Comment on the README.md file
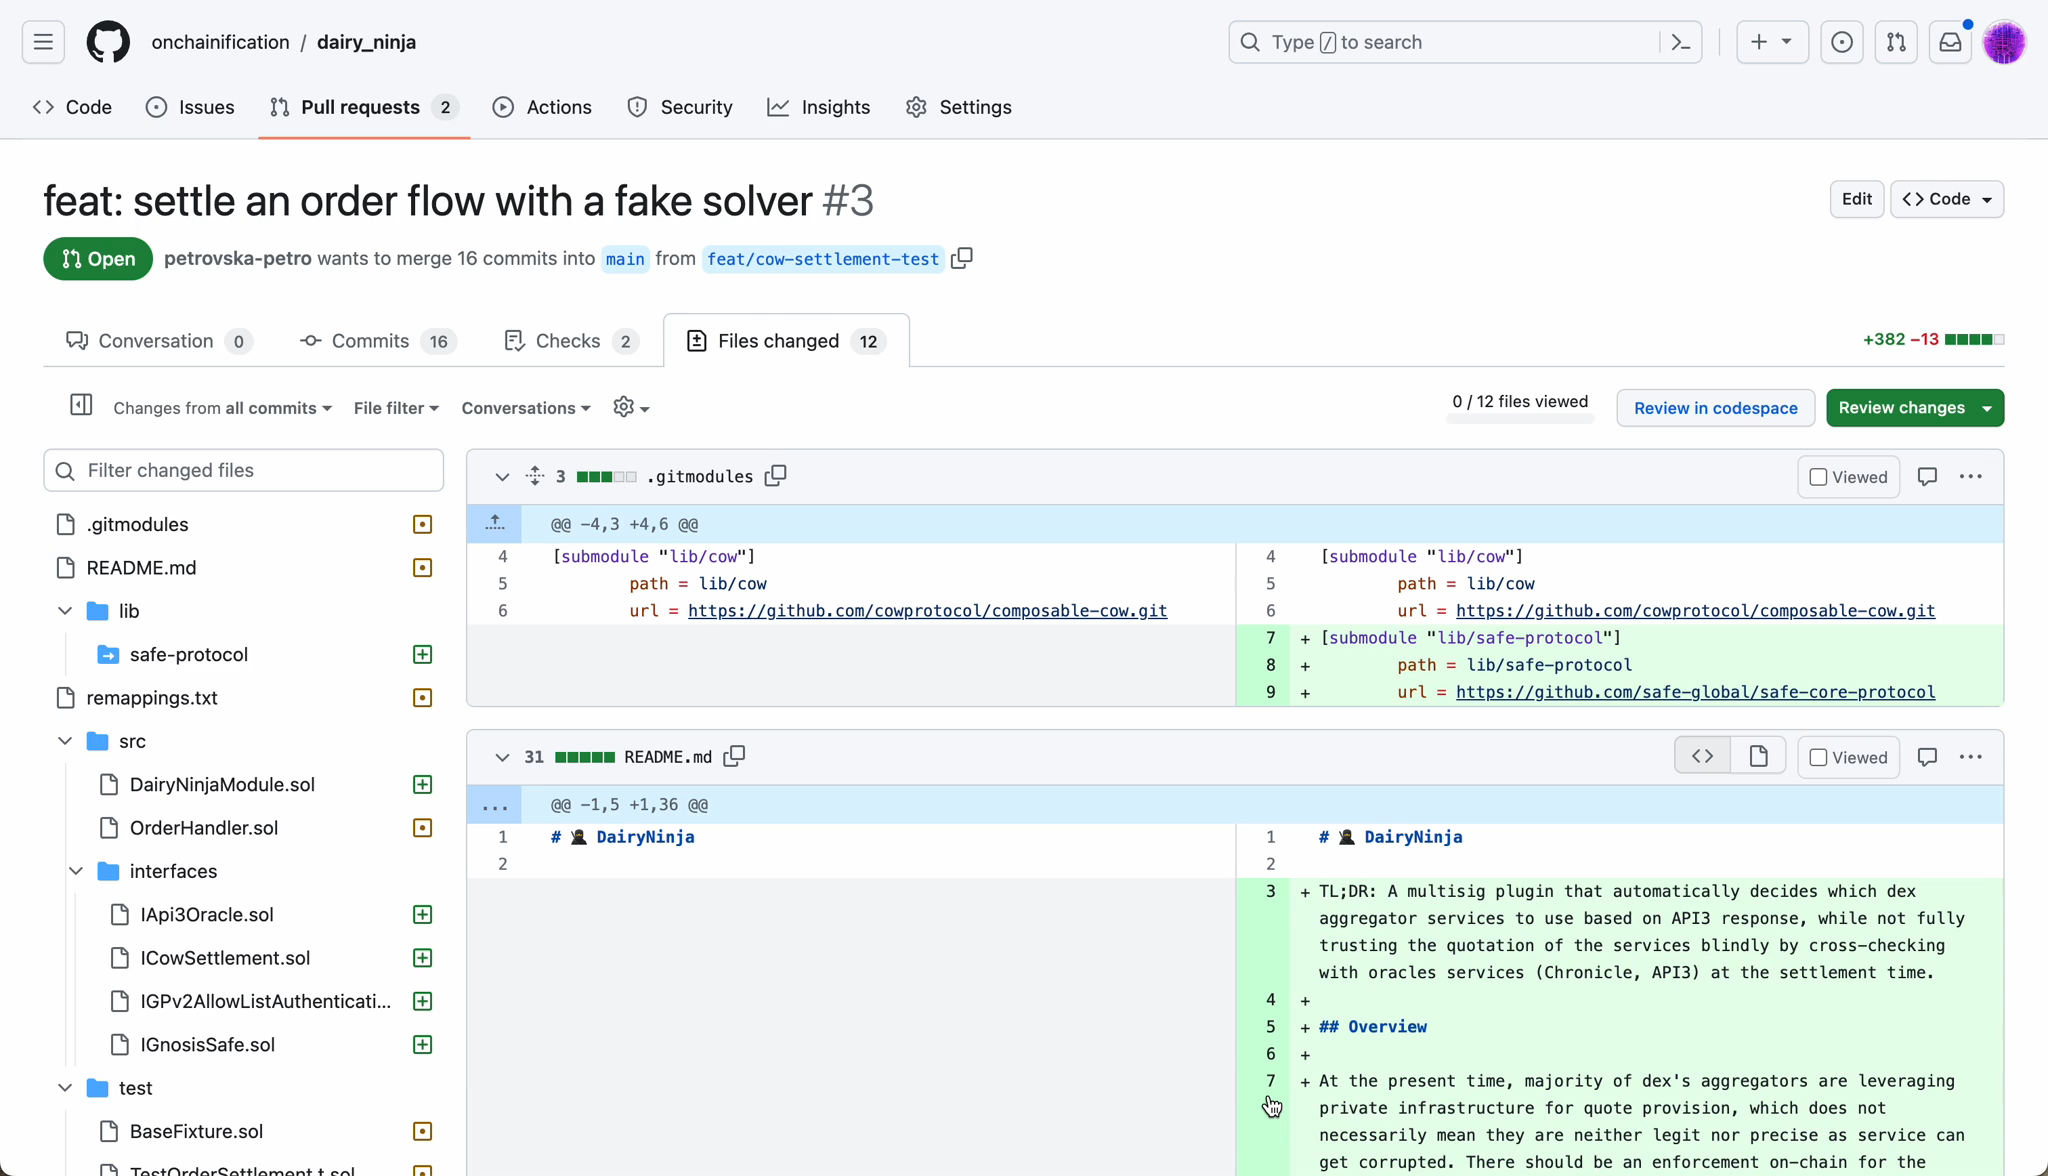 tap(1927, 757)
